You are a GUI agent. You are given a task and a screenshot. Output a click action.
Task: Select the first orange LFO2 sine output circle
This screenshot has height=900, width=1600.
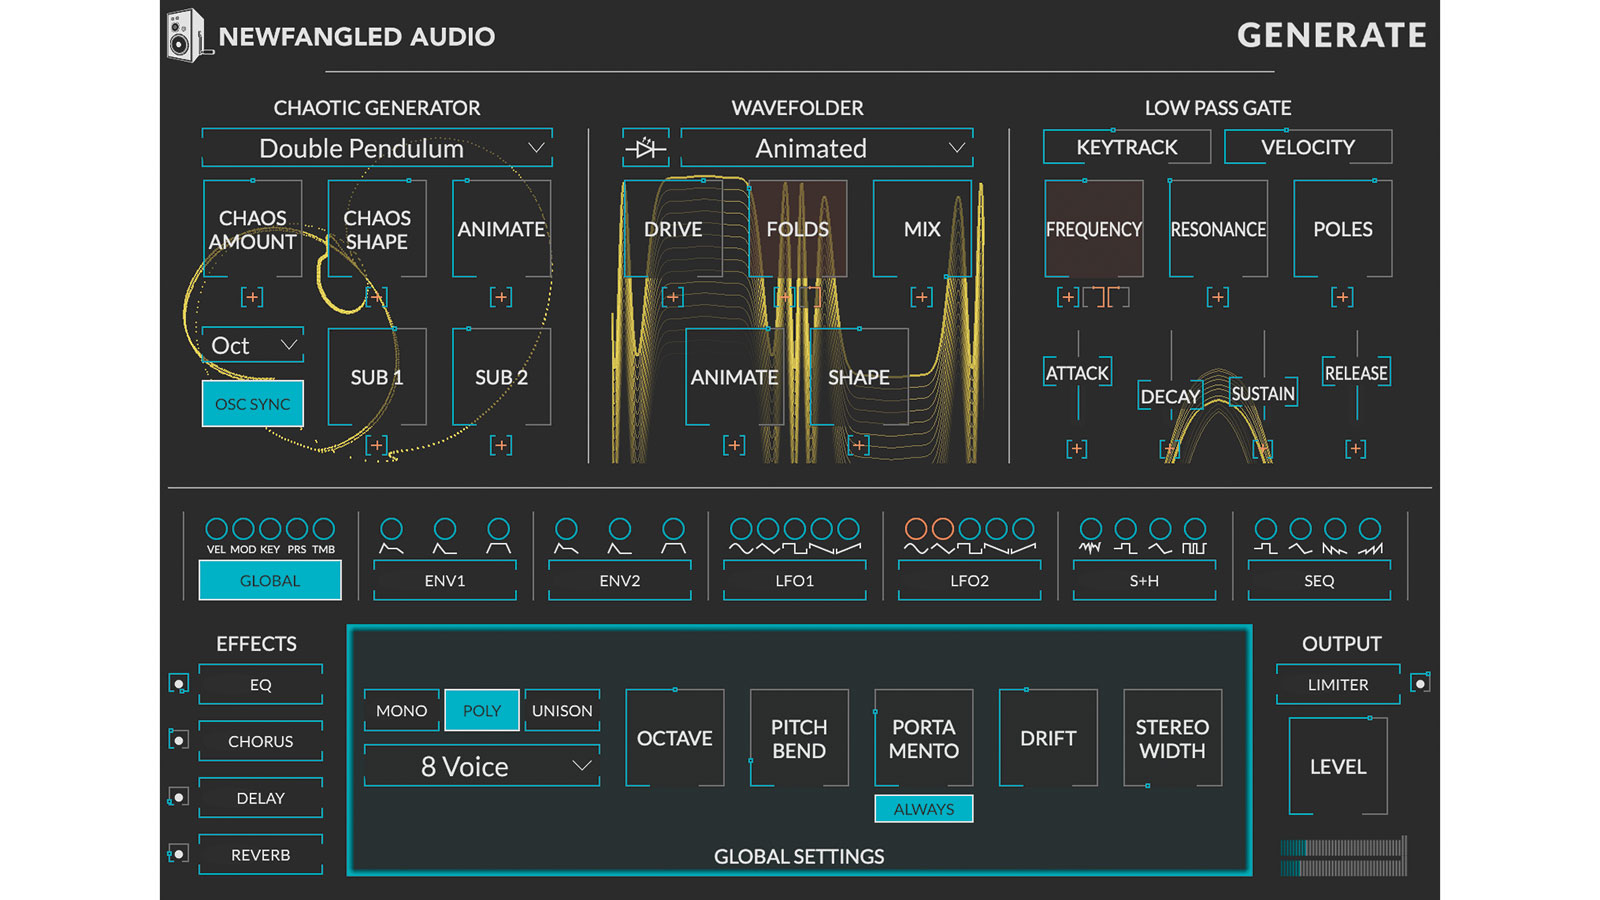tap(916, 528)
